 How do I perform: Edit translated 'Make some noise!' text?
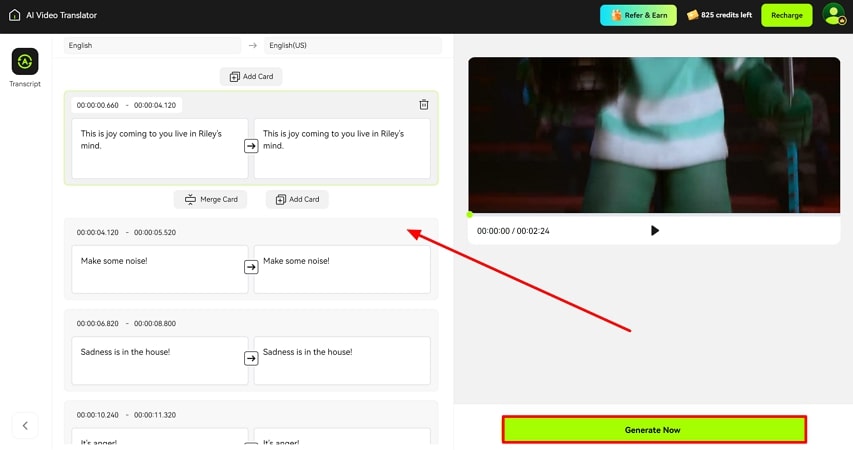[342, 269]
